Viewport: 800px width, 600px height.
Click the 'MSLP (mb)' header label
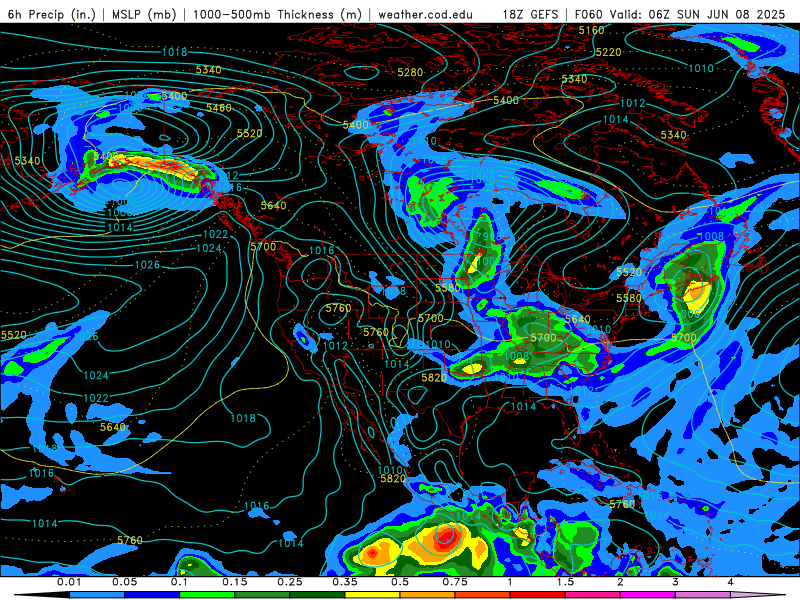click(144, 14)
